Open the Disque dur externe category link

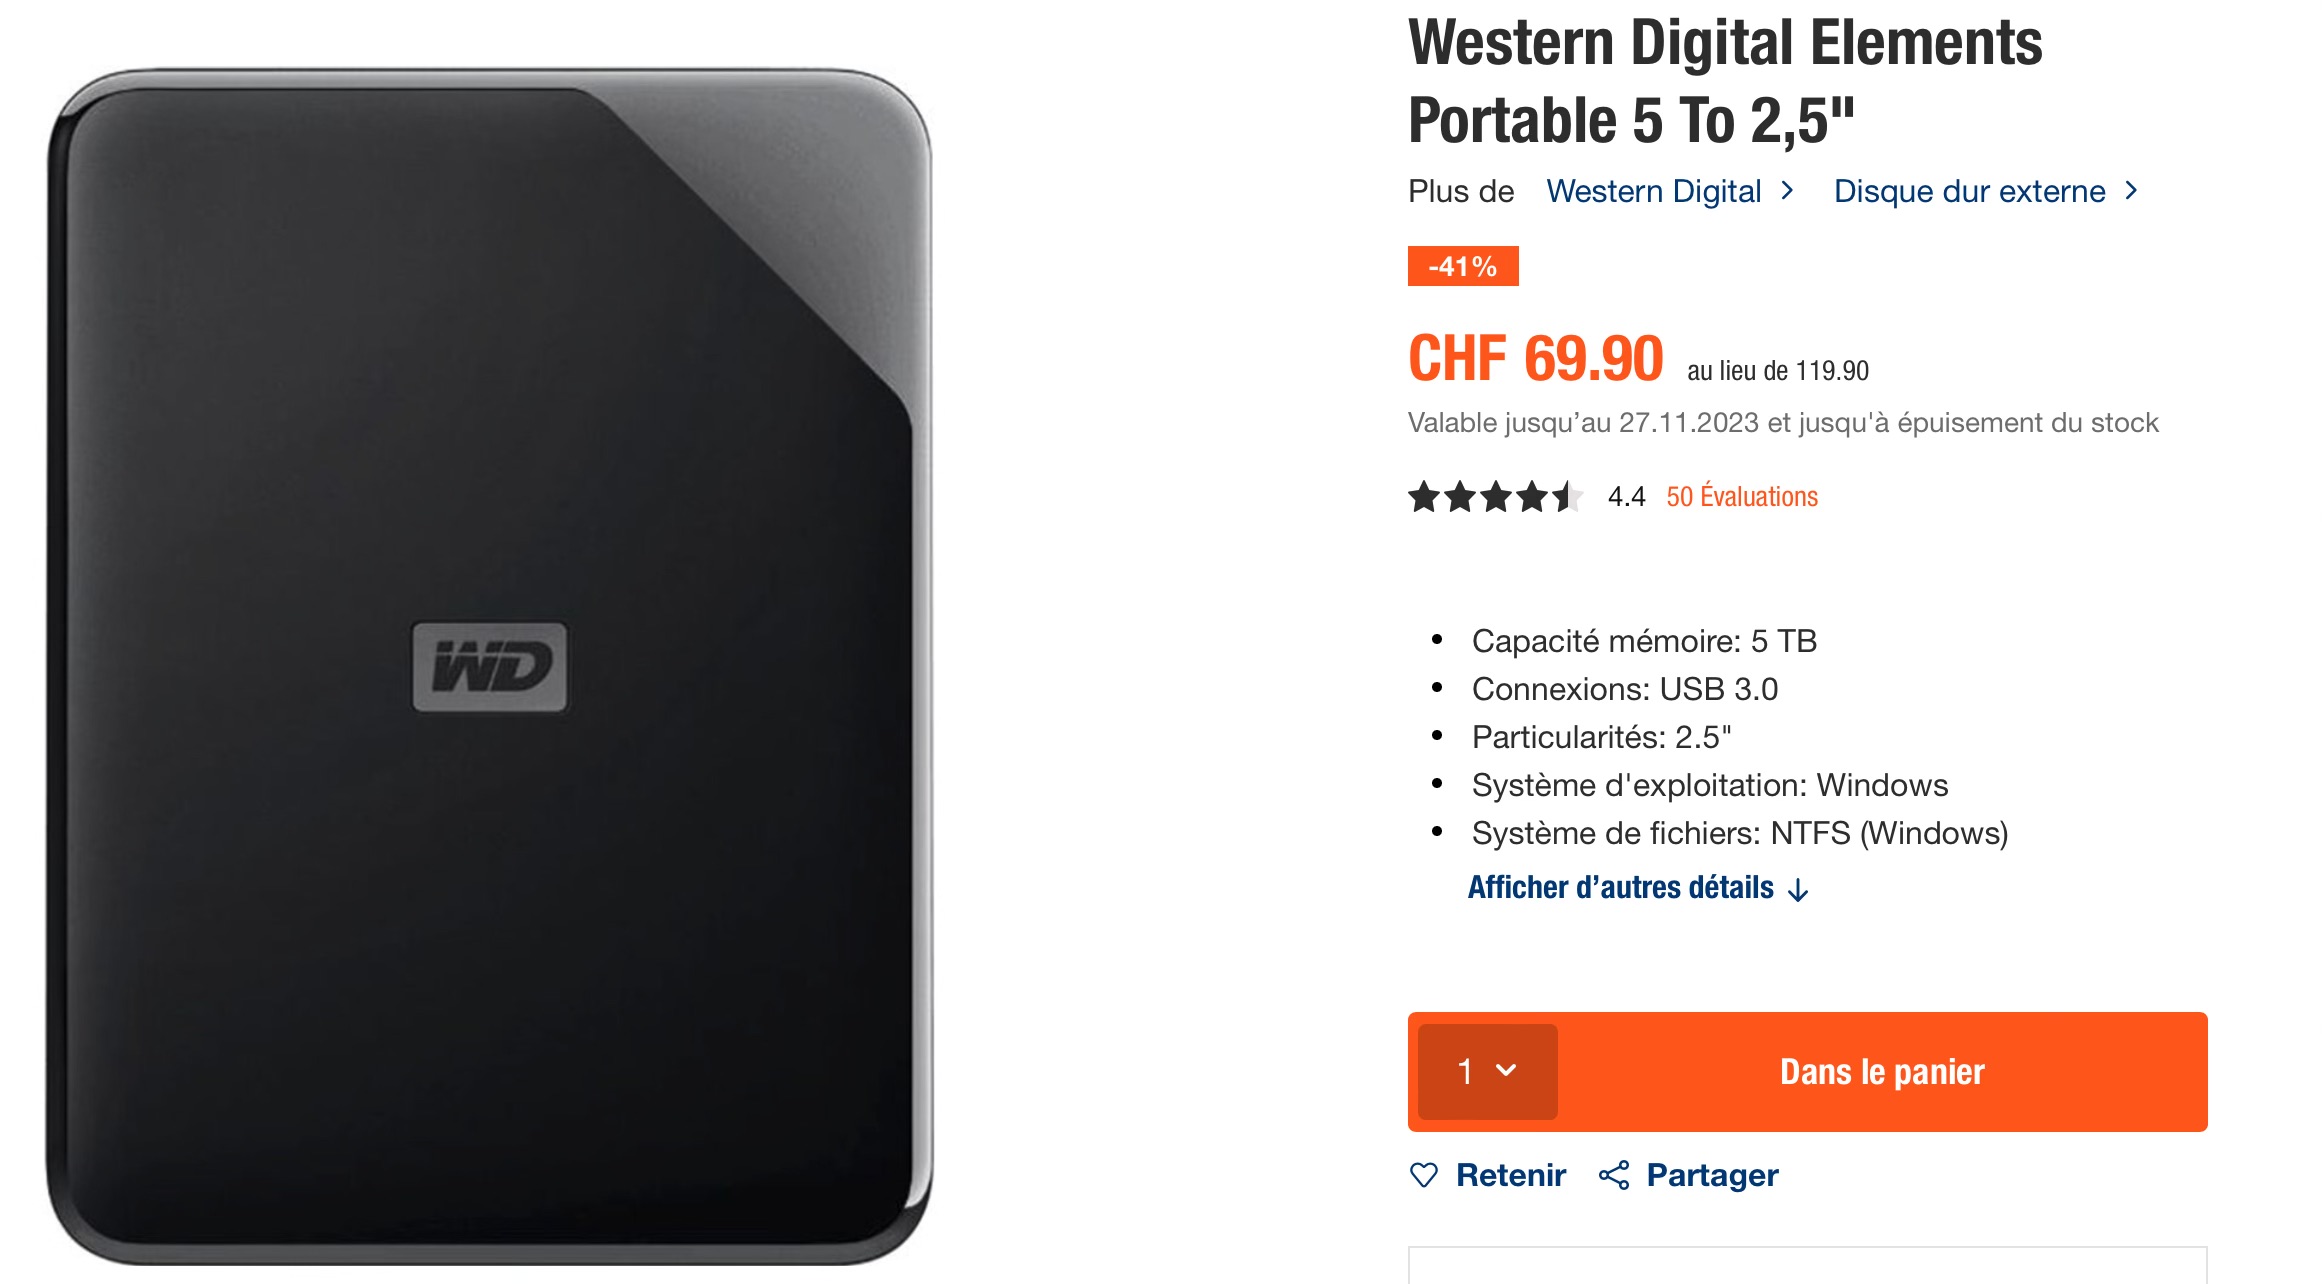coord(1969,191)
